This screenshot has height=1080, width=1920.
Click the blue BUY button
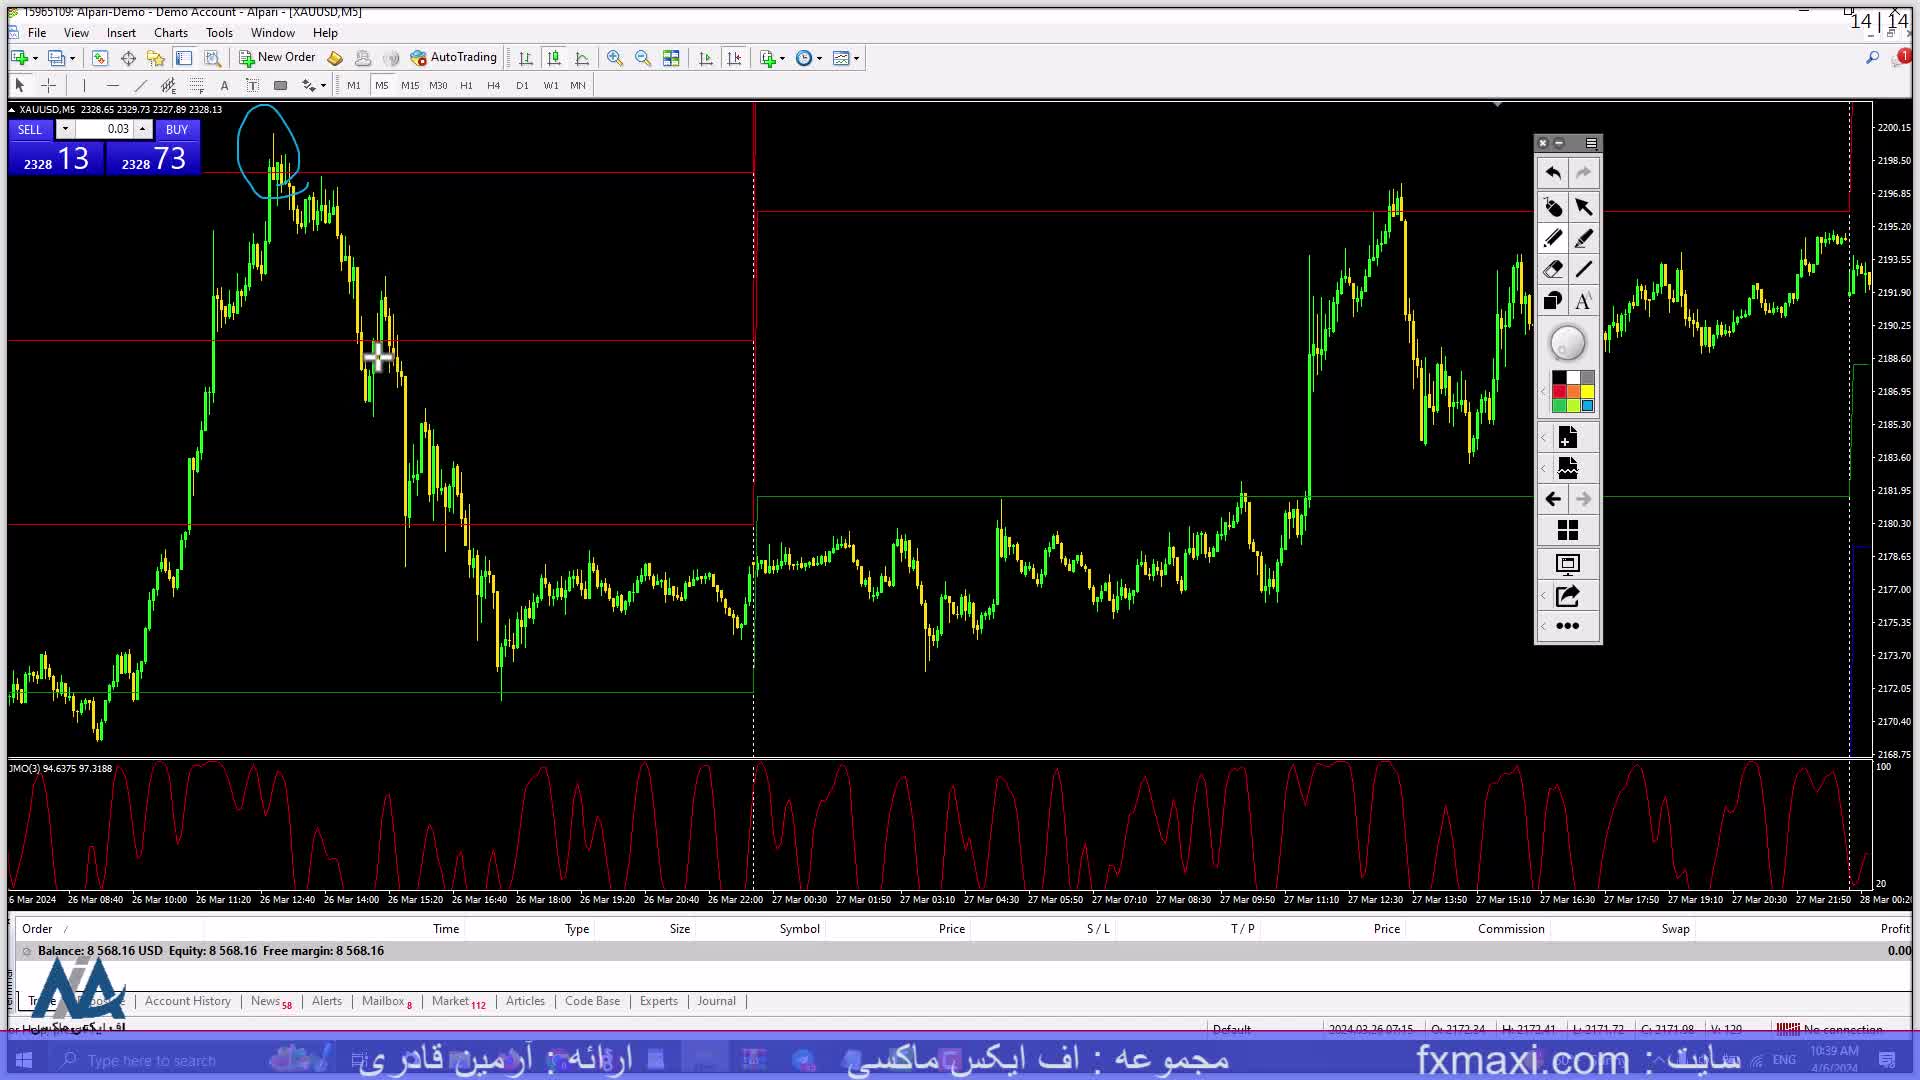point(177,129)
